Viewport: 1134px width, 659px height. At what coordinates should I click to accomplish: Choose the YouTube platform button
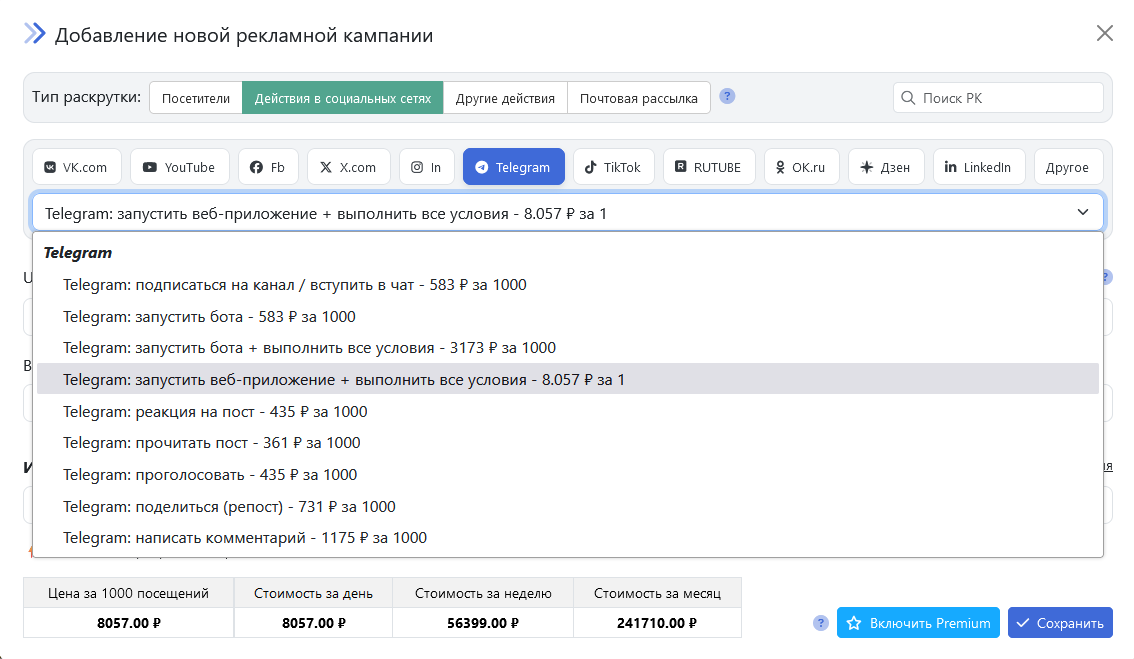click(x=180, y=167)
